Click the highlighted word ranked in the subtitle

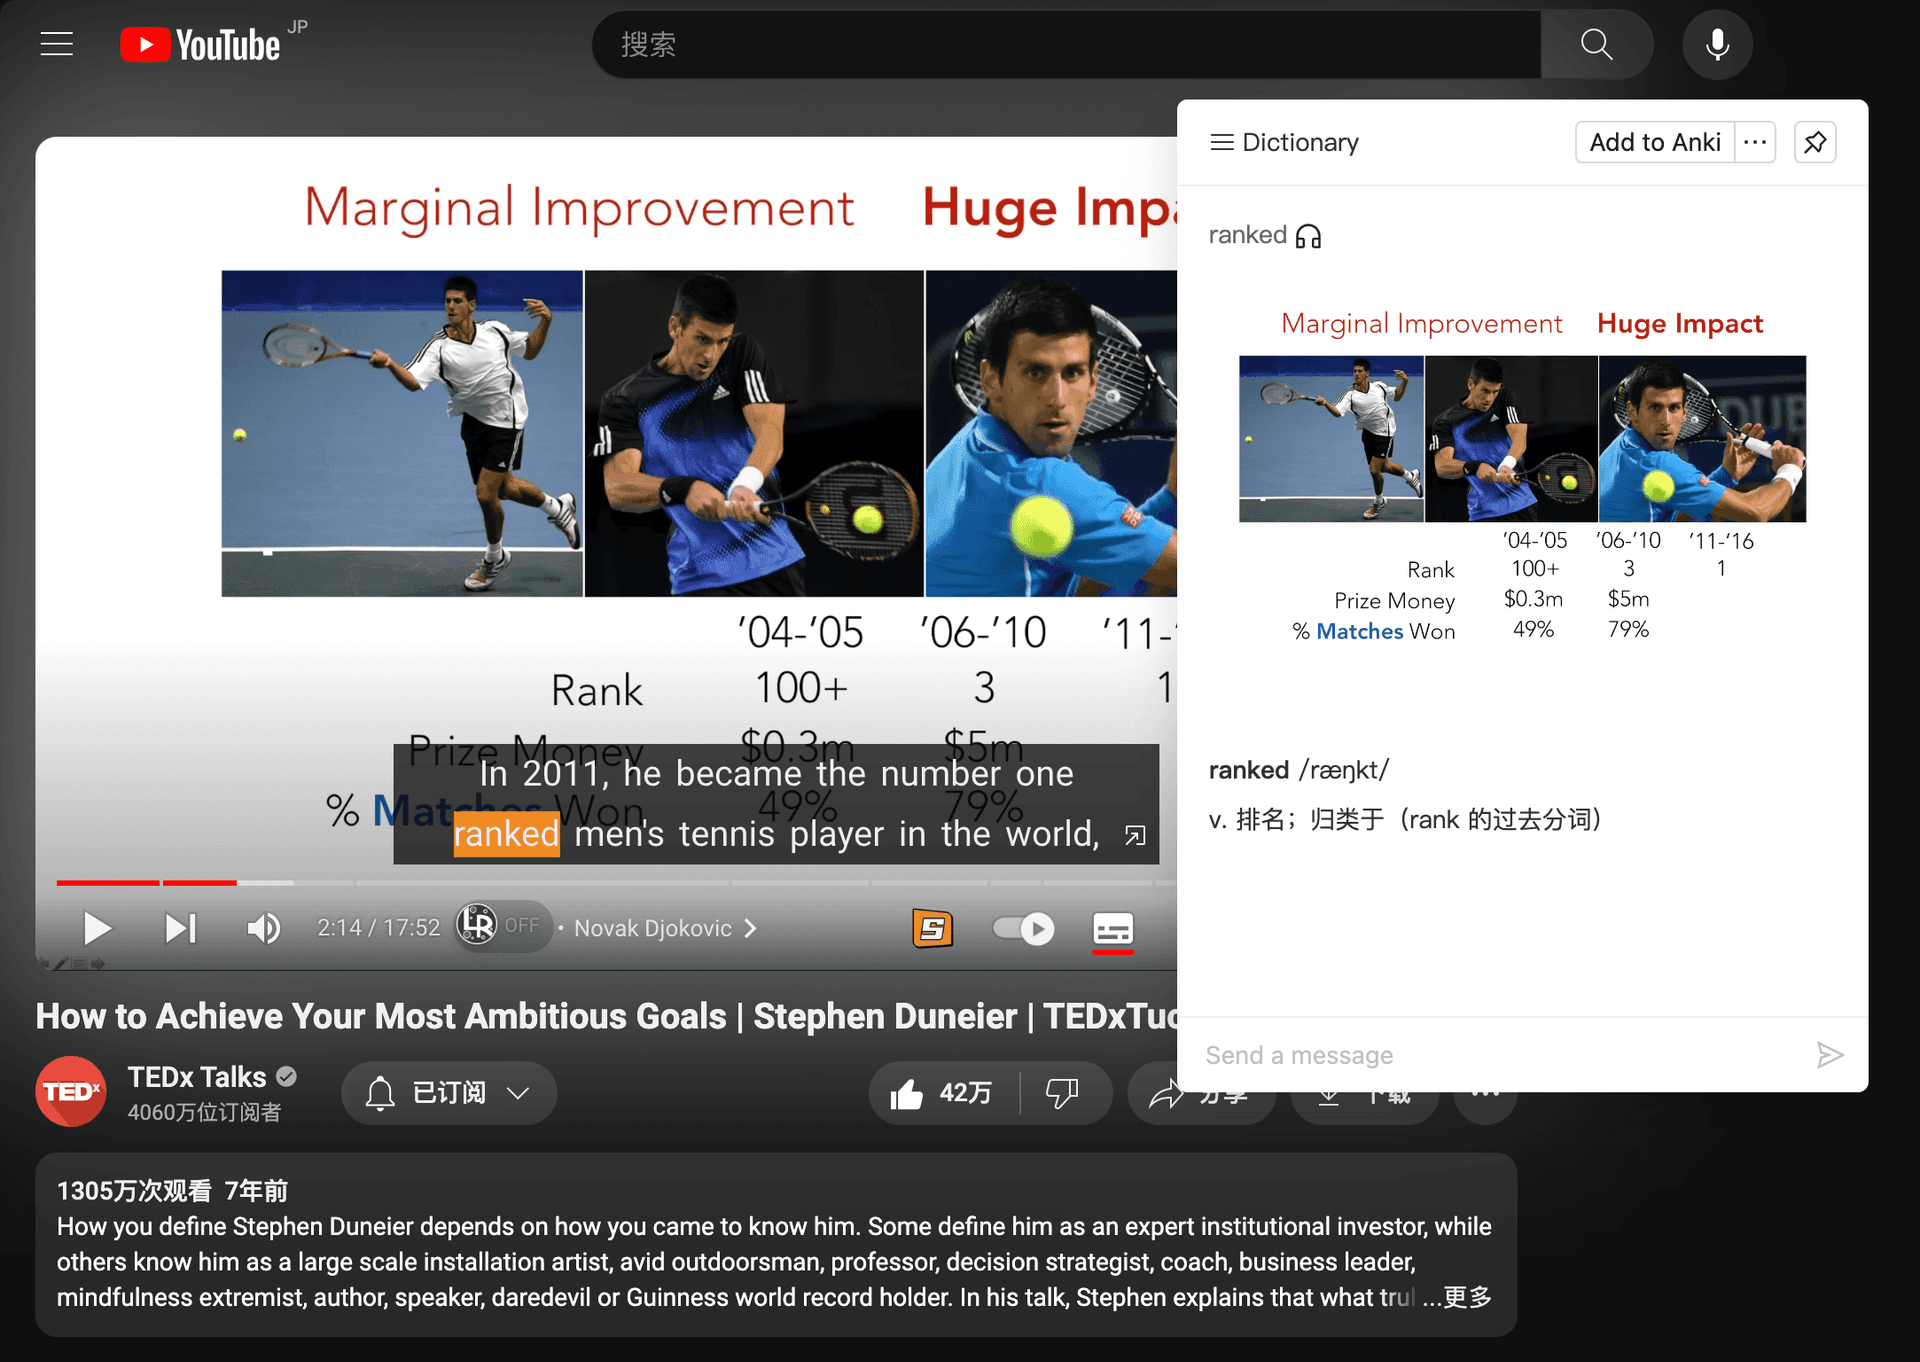[x=506, y=834]
